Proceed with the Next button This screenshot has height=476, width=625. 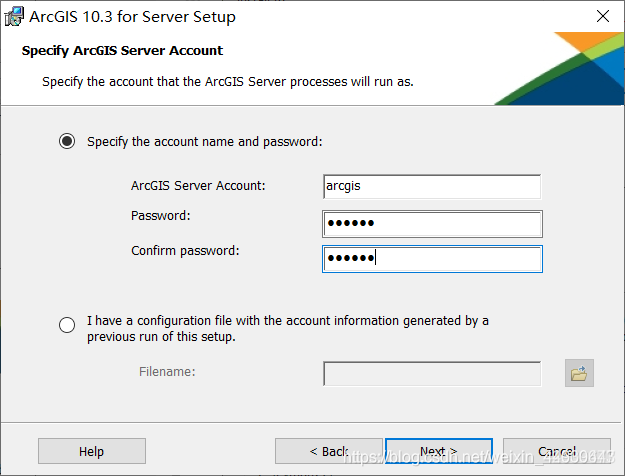click(439, 451)
